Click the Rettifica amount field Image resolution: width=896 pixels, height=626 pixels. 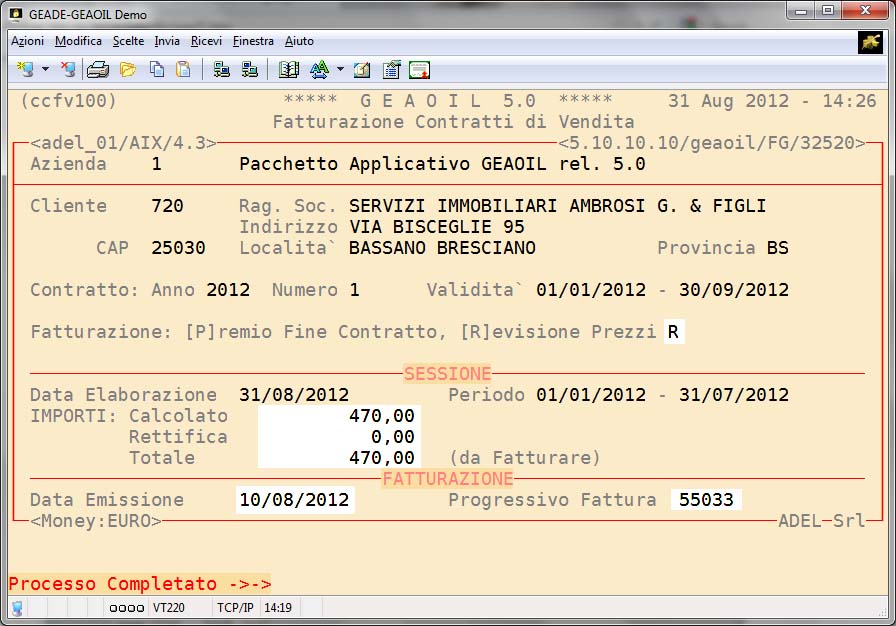tap(338, 437)
